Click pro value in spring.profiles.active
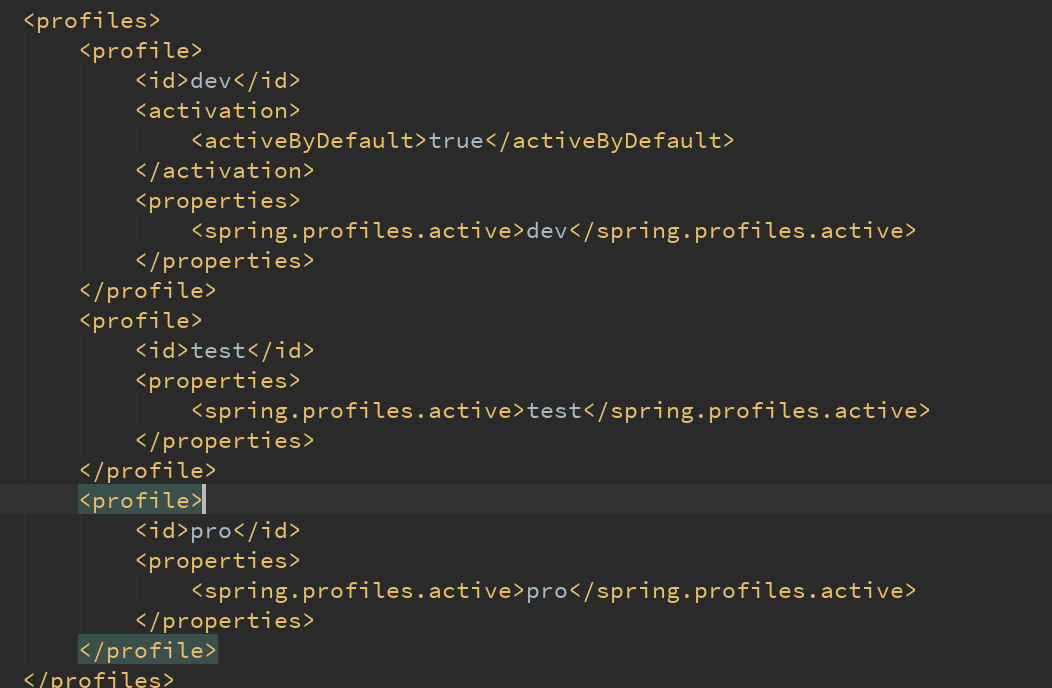The image size is (1052, 688). coord(546,591)
